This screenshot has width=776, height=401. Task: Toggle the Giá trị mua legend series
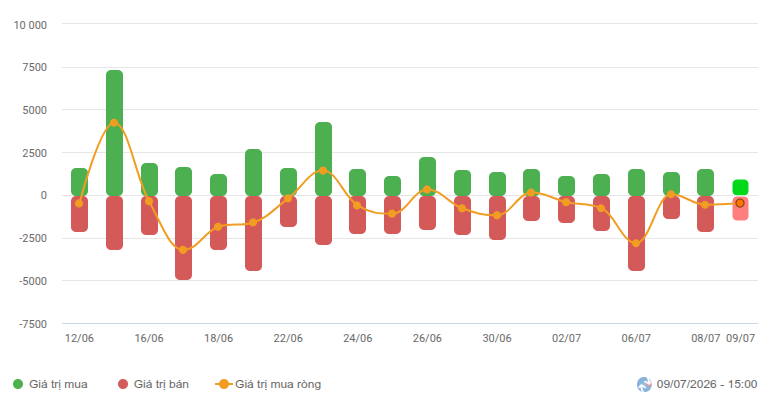click(50, 384)
